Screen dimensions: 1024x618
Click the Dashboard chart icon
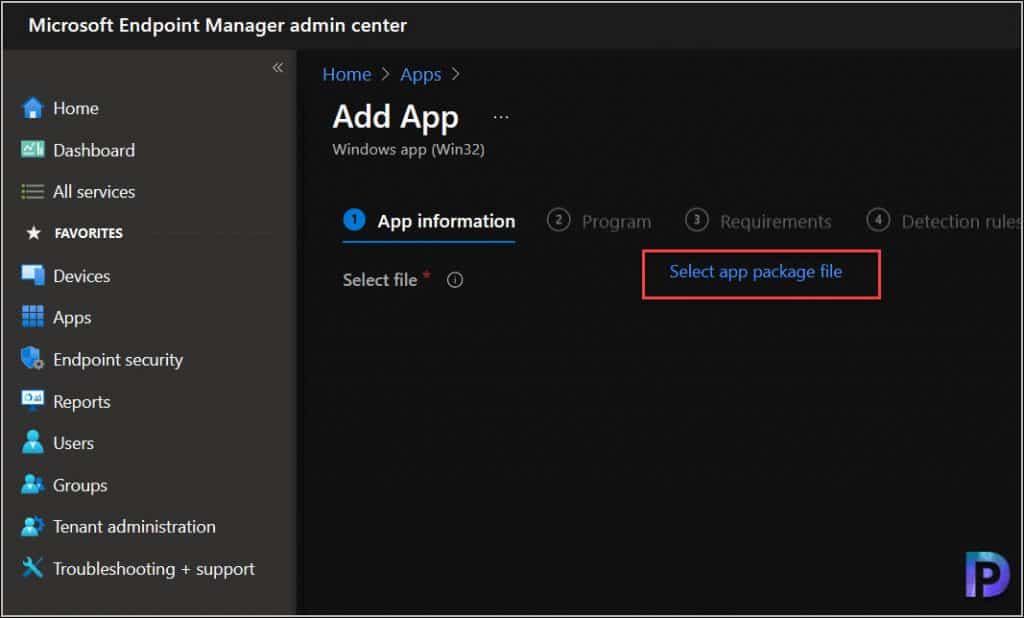33,150
